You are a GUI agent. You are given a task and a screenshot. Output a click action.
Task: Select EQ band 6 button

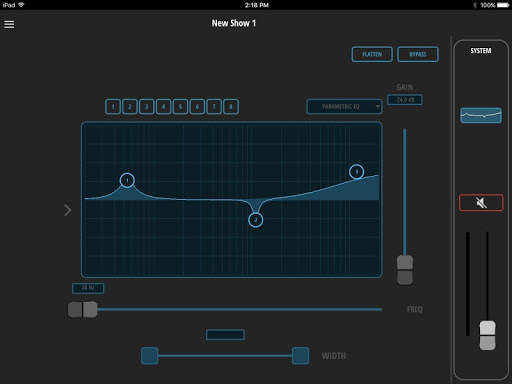tap(197, 107)
